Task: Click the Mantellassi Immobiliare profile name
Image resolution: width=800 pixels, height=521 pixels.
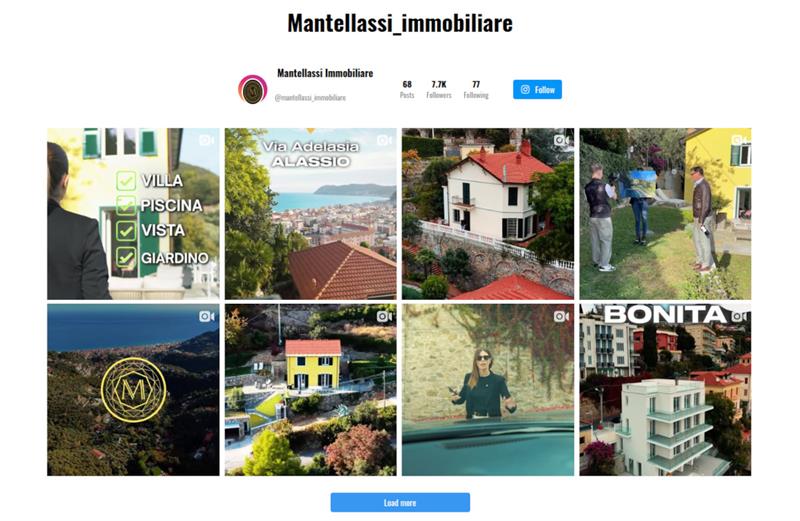Action: (x=325, y=73)
